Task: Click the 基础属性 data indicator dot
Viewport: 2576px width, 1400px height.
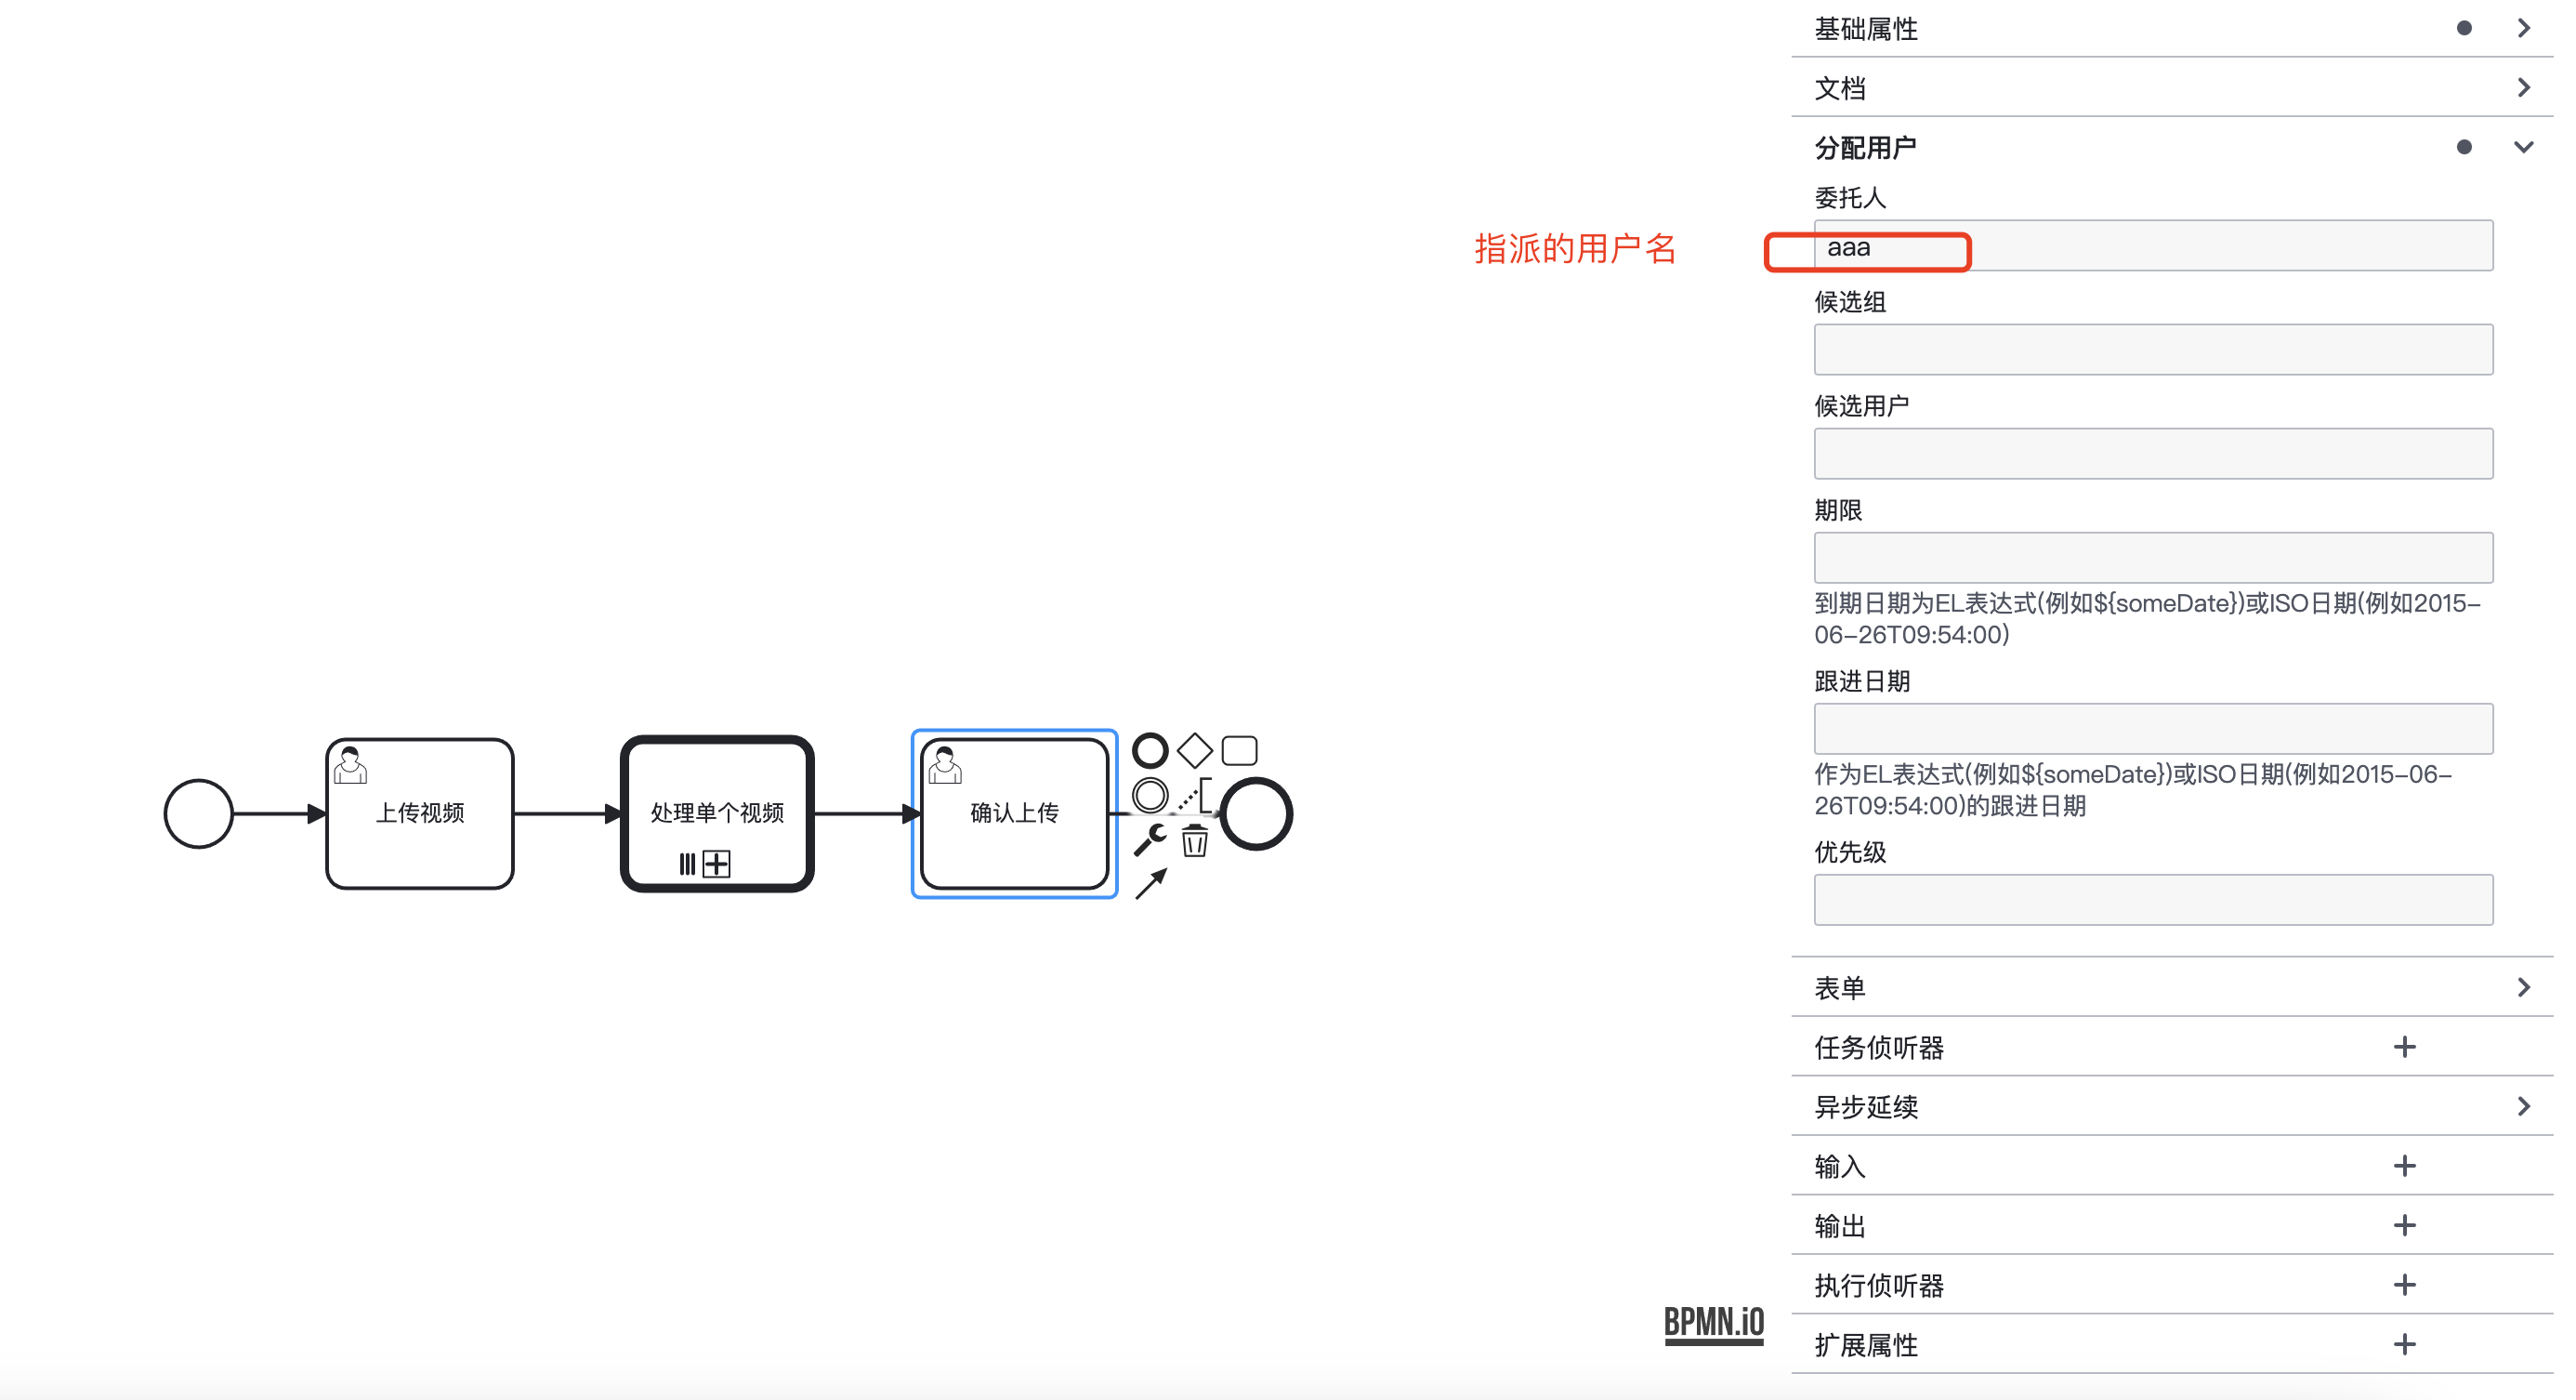Action: (x=2463, y=28)
